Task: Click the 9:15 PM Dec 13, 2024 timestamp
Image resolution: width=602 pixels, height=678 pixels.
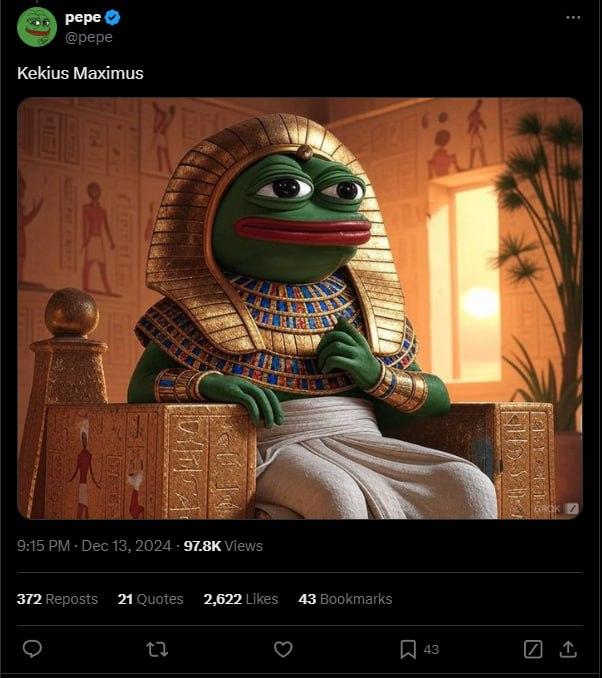Action: coord(94,546)
